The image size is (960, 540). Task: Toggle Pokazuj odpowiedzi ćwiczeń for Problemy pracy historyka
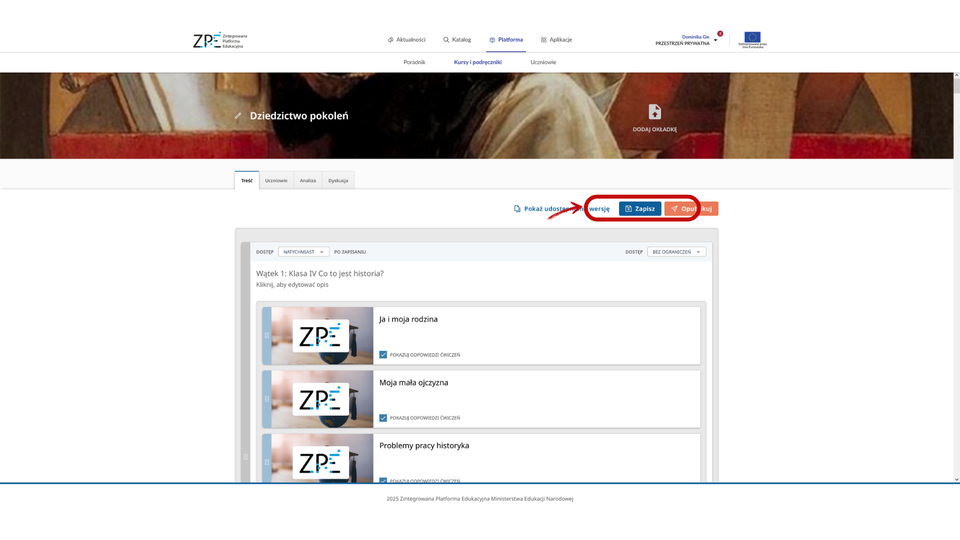[383, 480]
